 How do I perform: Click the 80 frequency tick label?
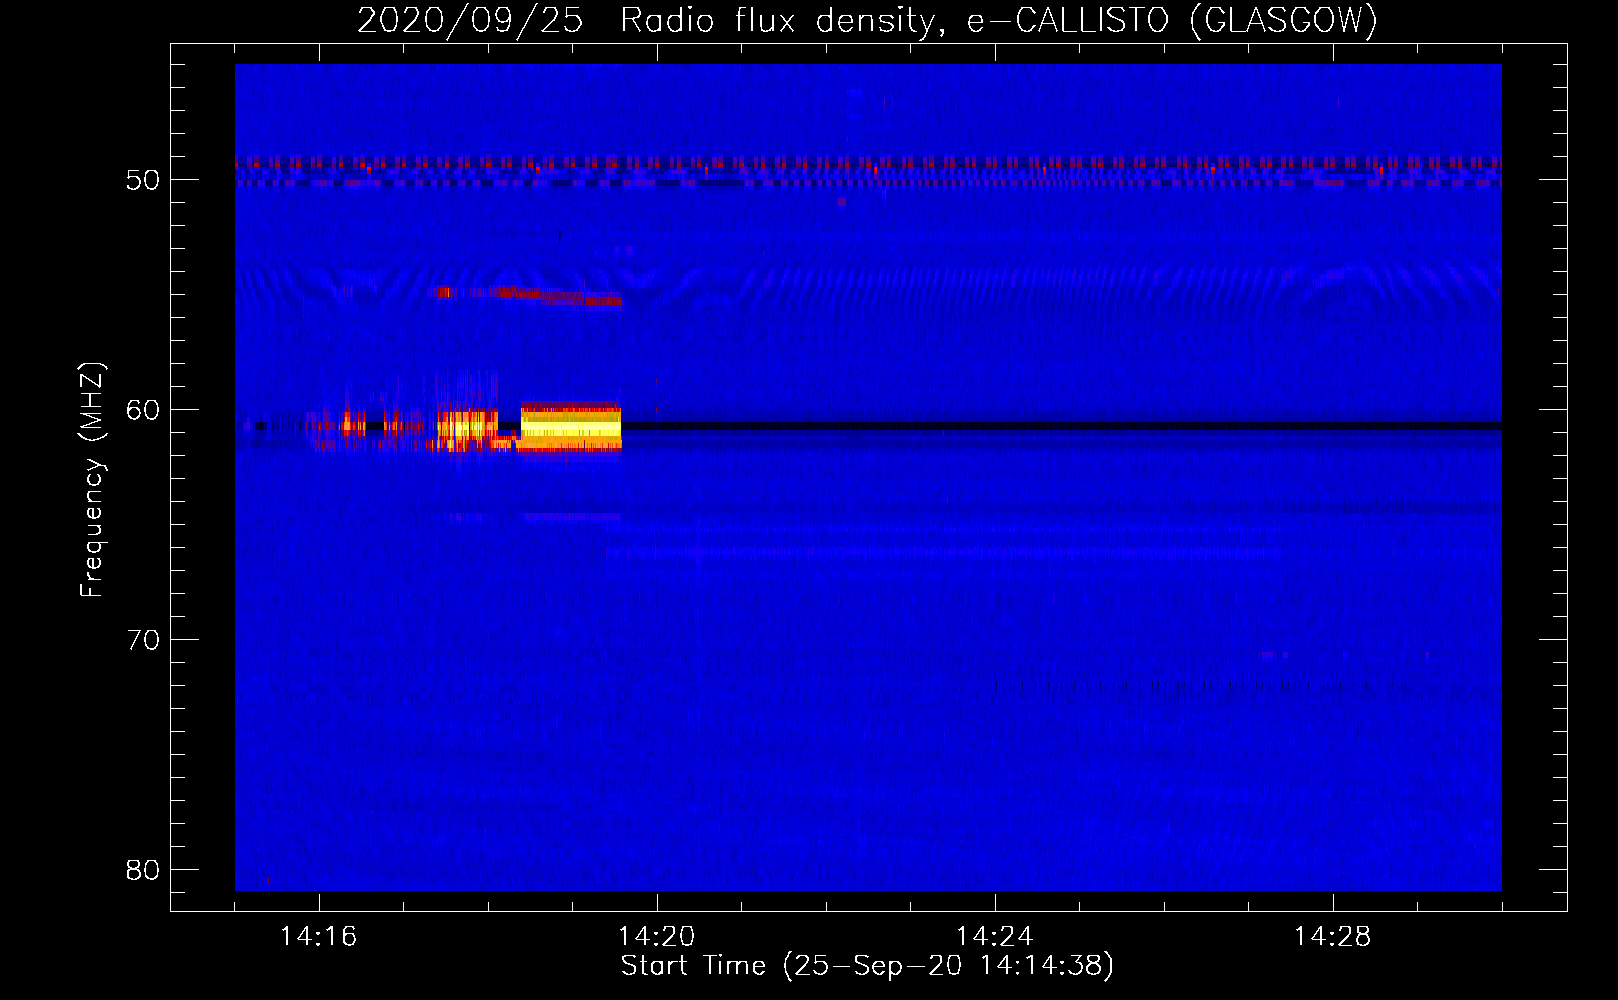(143, 870)
